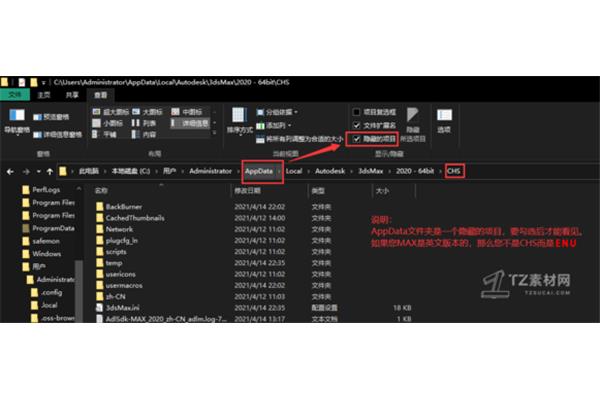Toggle the Preview pane (预览窗格) option
This screenshot has width=600, height=400.
pos(51,117)
